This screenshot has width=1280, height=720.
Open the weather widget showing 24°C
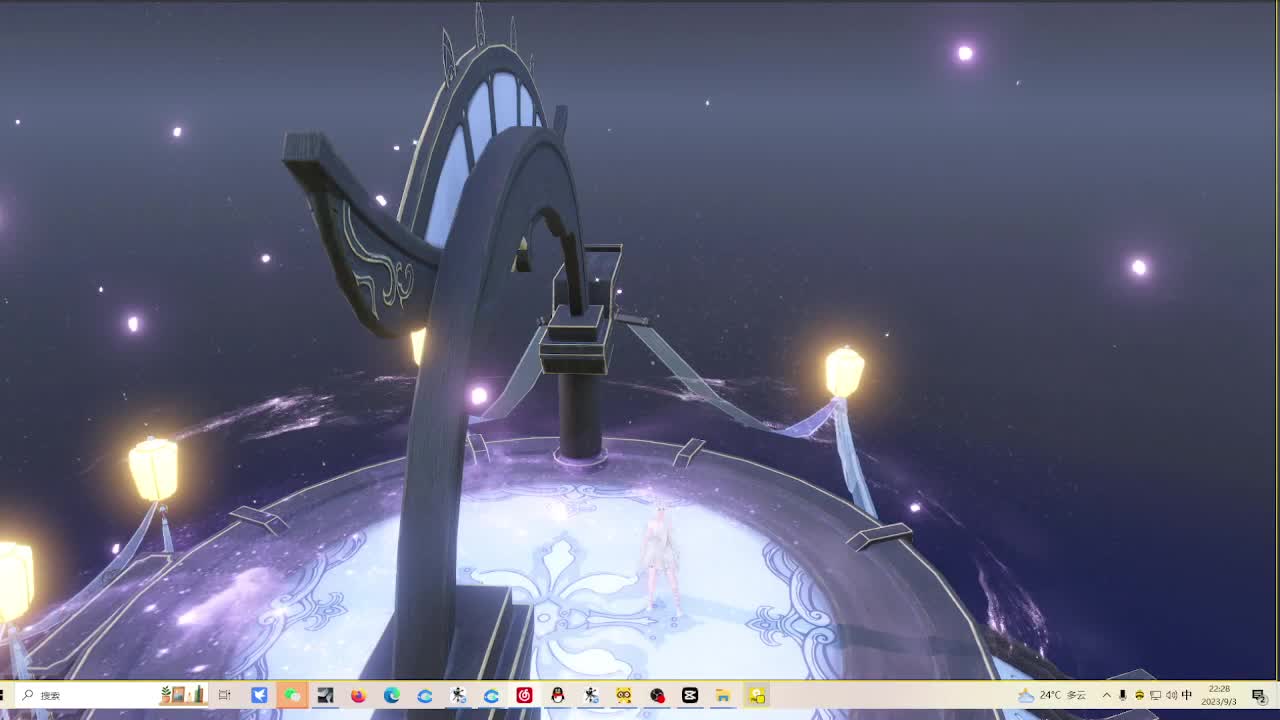click(1052, 695)
